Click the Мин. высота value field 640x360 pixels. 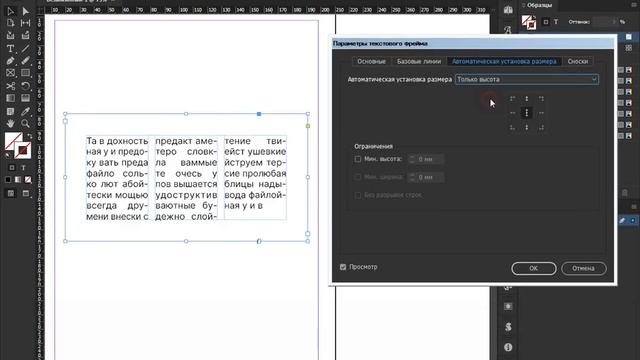click(430, 159)
